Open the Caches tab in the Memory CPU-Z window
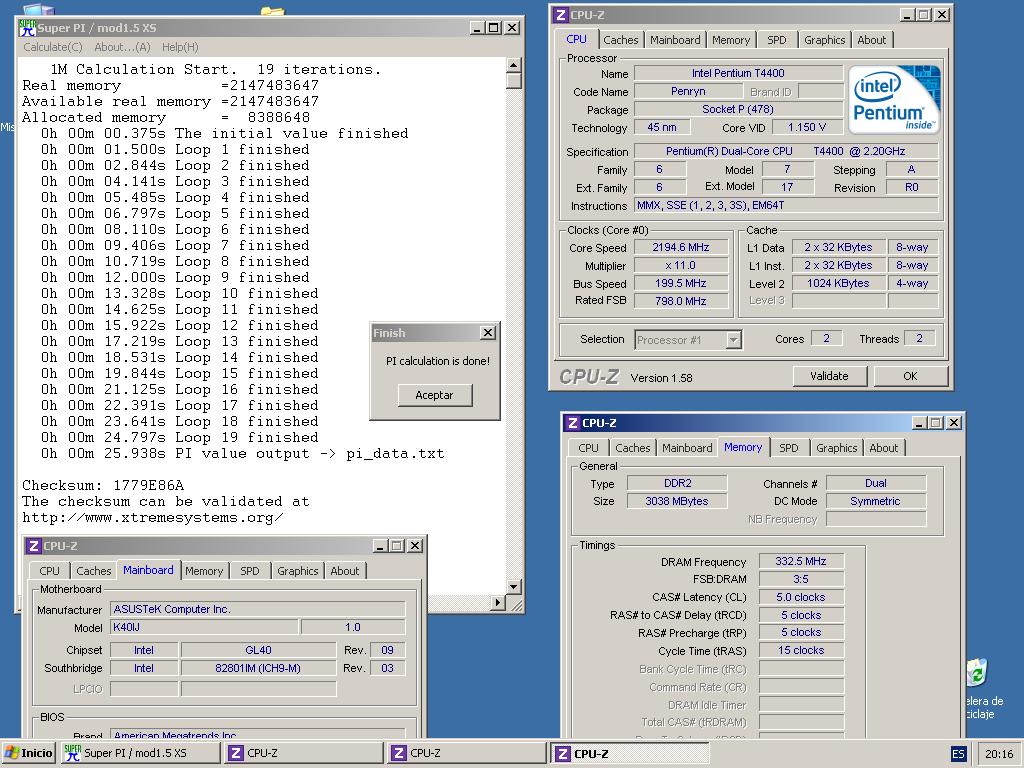The width and height of the screenshot is (1024, 768). click(x=633, y=448)
